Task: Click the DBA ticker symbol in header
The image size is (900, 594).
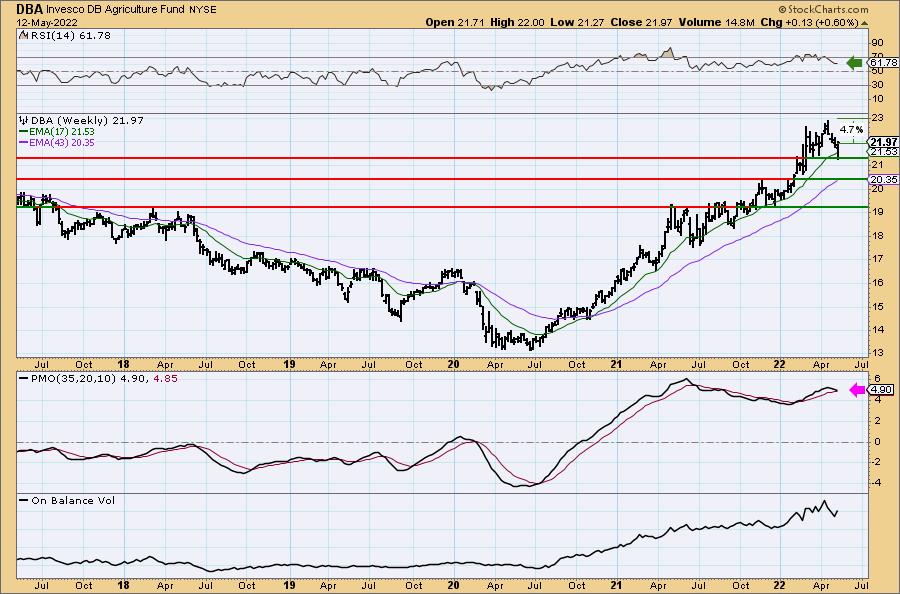Action: point(30,9)
